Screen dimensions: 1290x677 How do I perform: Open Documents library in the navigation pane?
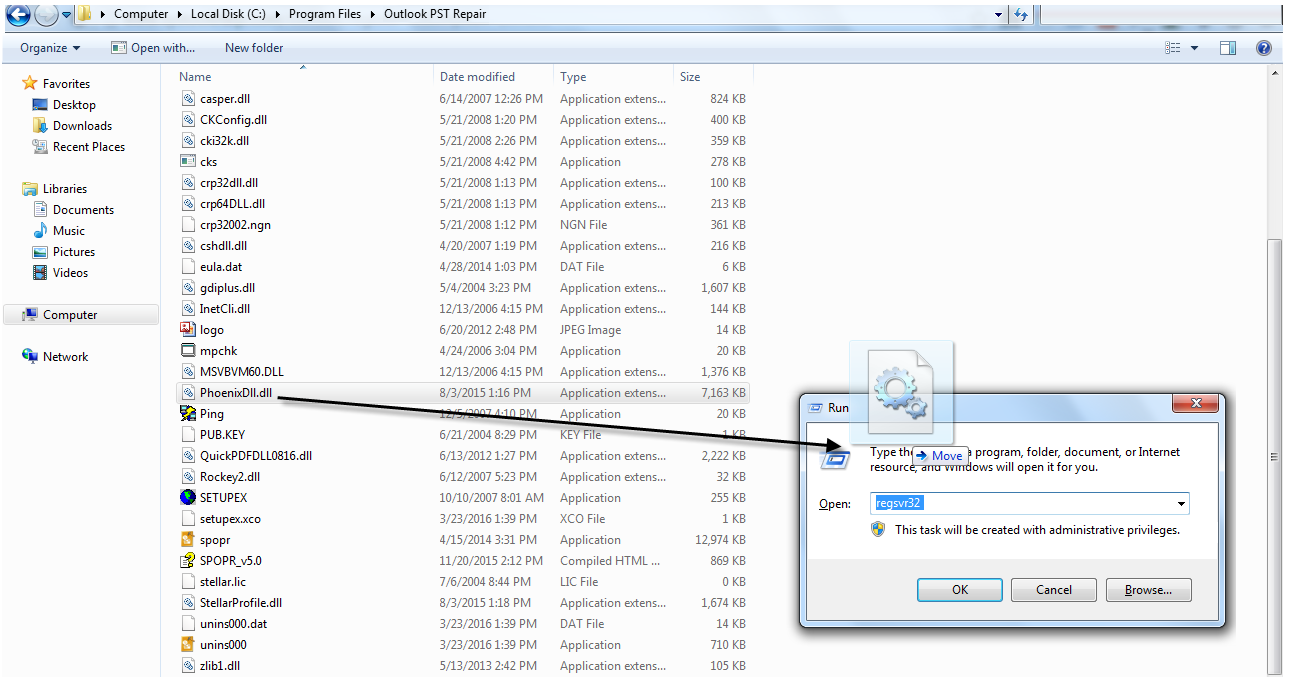pyautogui.click(x=83, y=210)
